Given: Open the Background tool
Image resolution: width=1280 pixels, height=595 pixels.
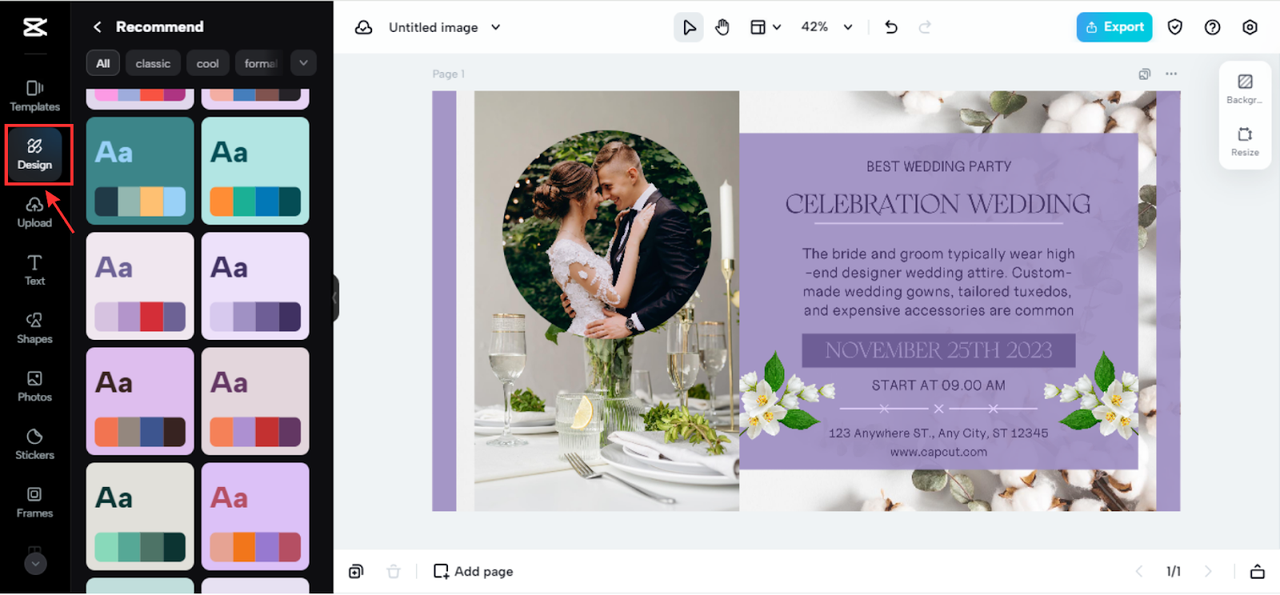Looking at the screenshot, I should pos(1245,88).
